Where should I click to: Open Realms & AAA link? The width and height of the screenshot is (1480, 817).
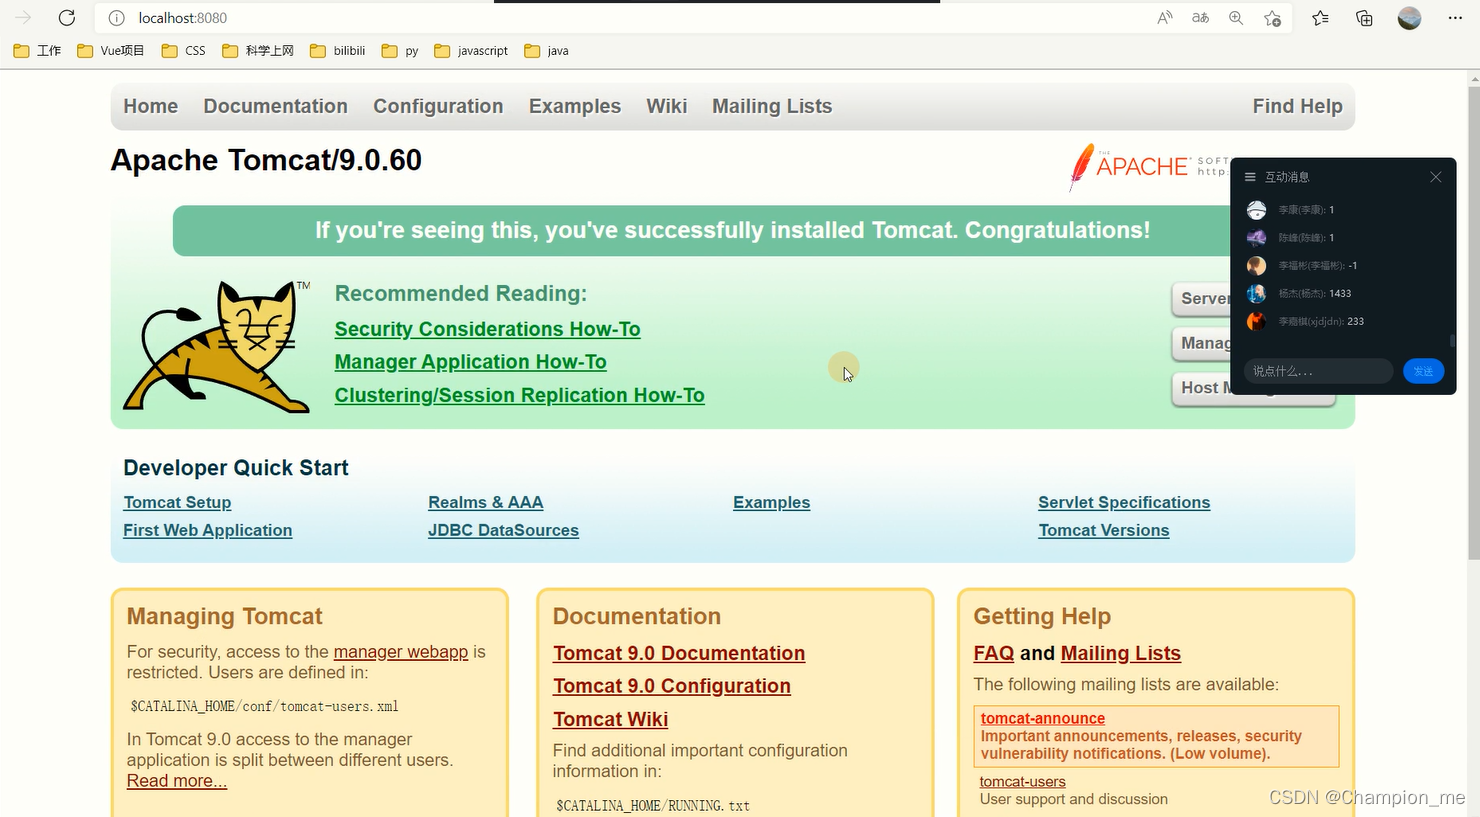pos(486,502)
